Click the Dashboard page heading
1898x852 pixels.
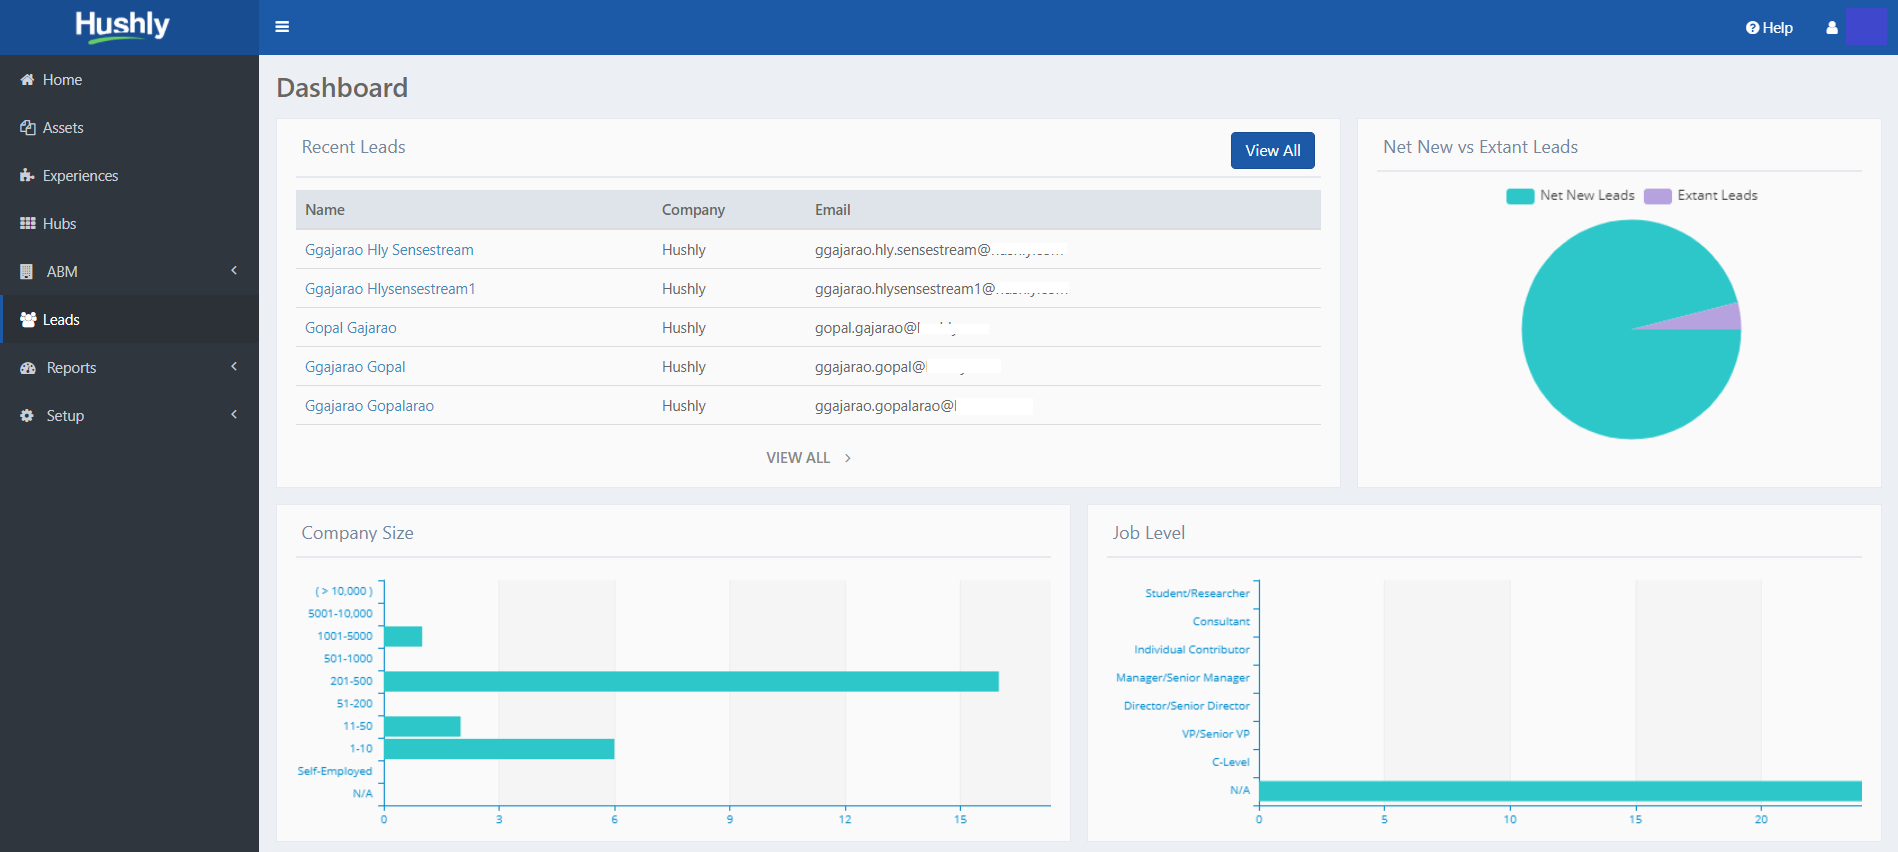coord(342,88)
